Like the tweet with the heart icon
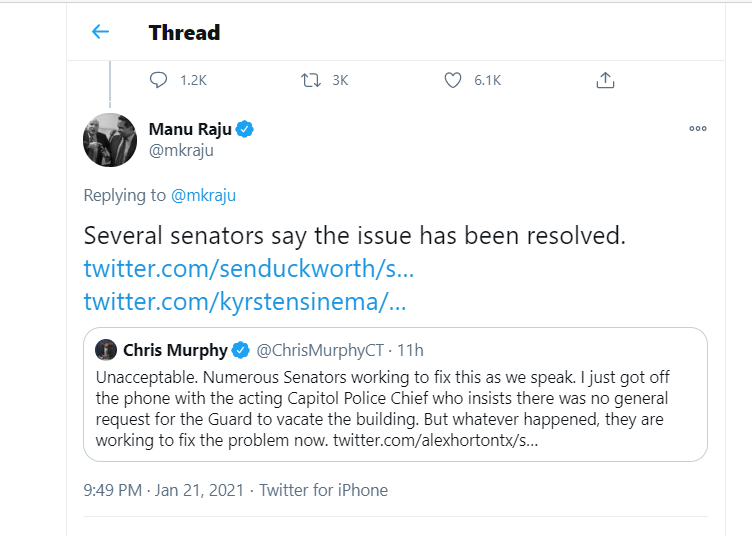This screenshot has width=752, height=536. pos(453,80)
